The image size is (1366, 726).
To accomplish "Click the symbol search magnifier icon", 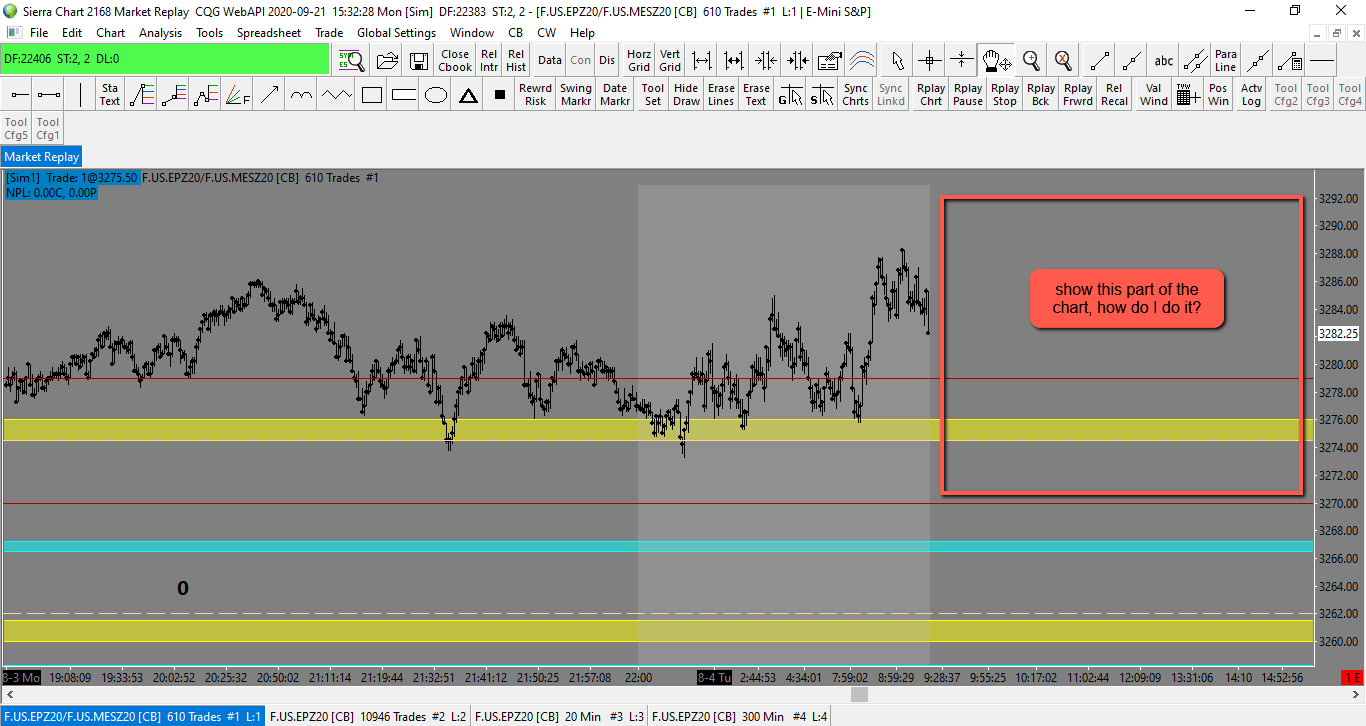I will [349, 60].
